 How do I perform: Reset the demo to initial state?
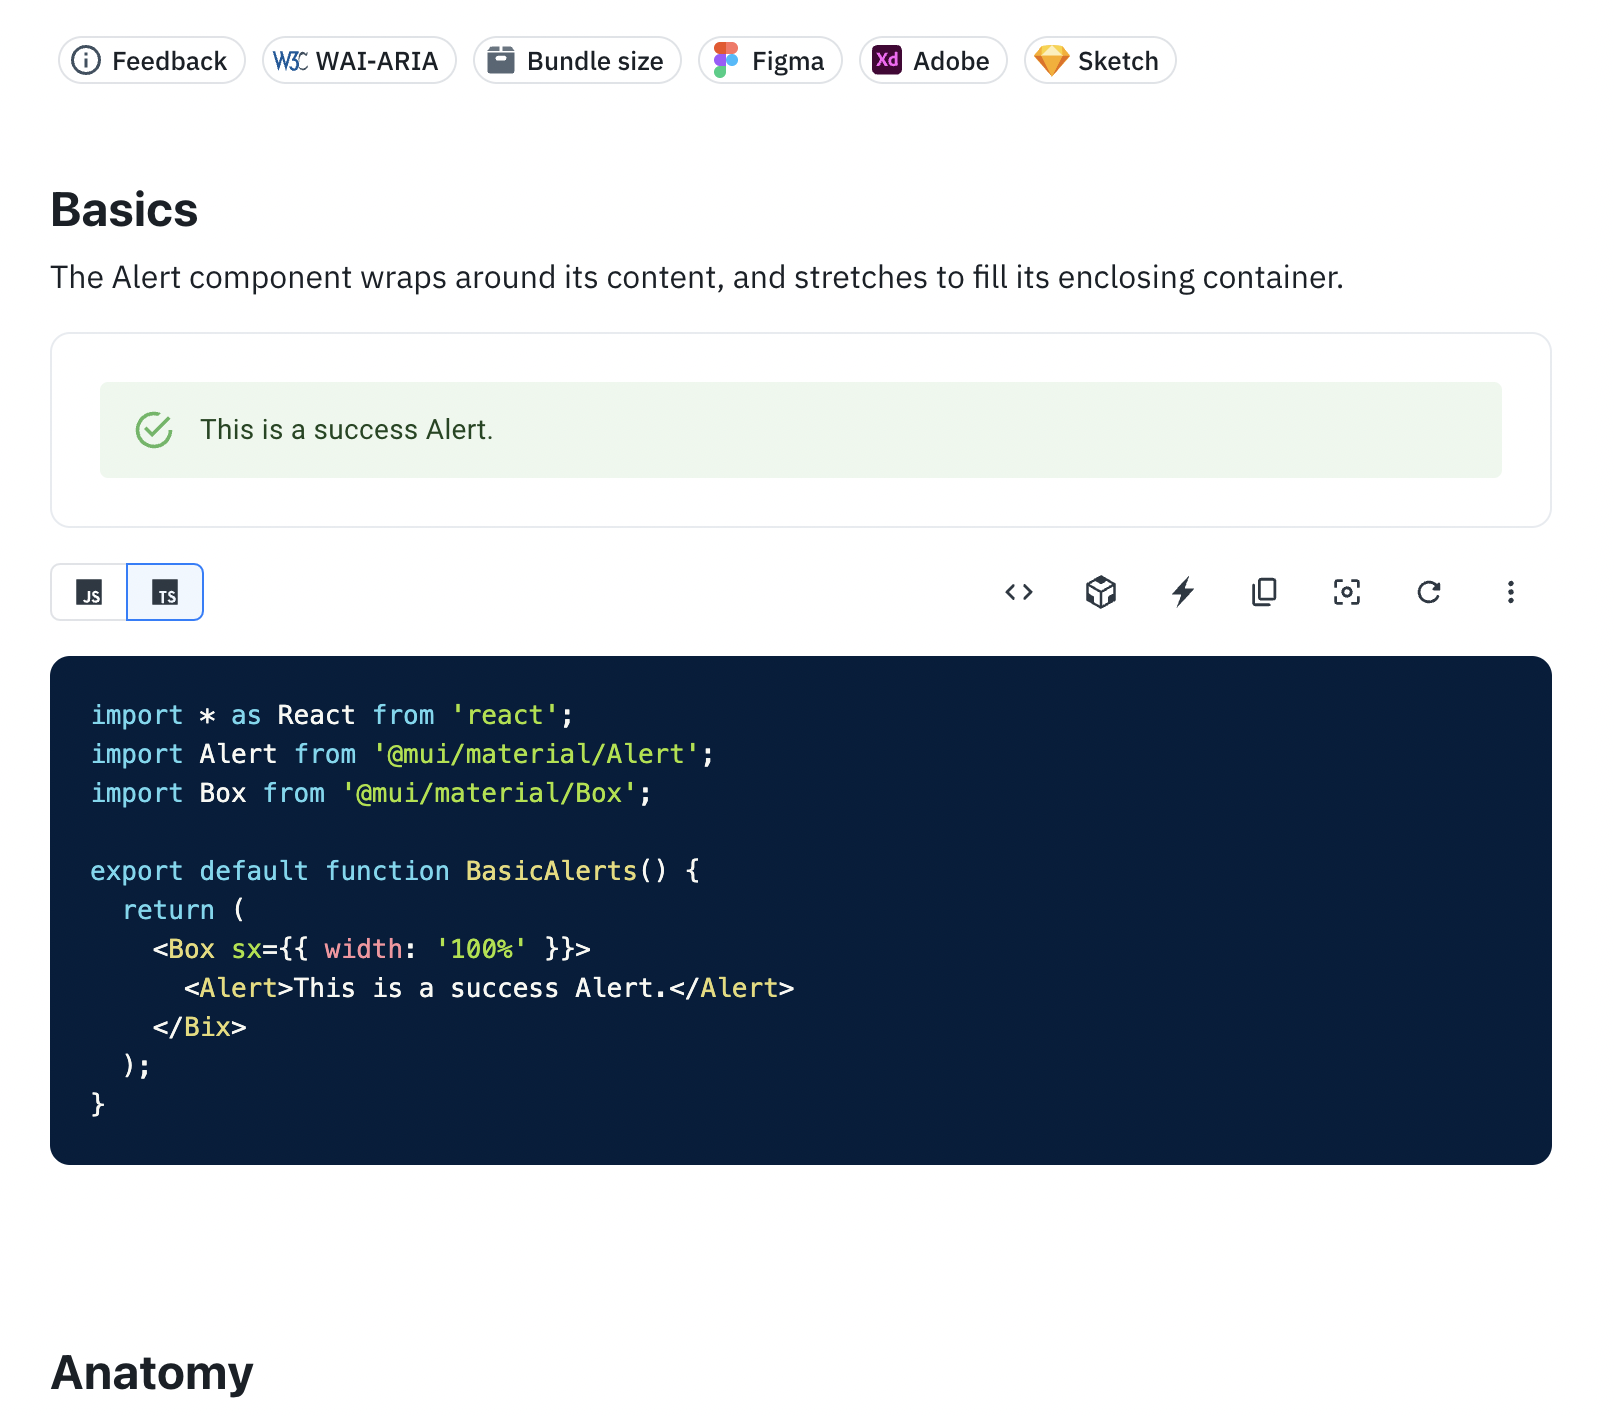1428,592
